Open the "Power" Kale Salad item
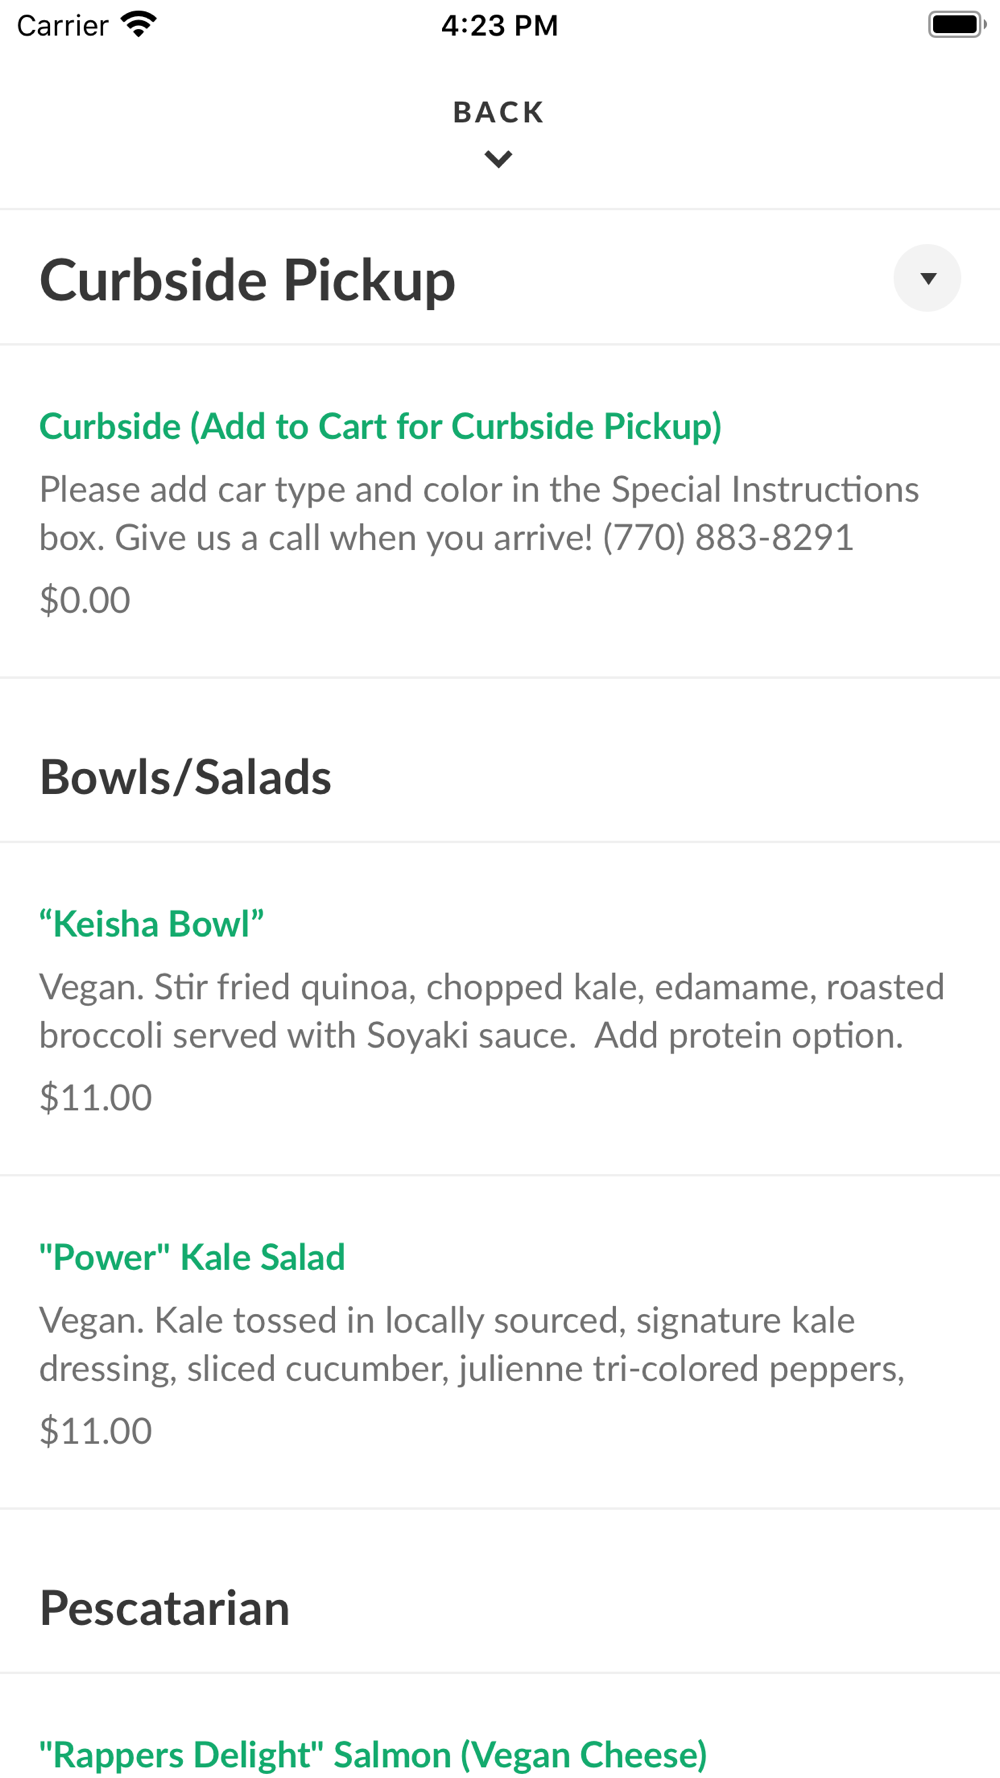 click(x=192, y=1257)
